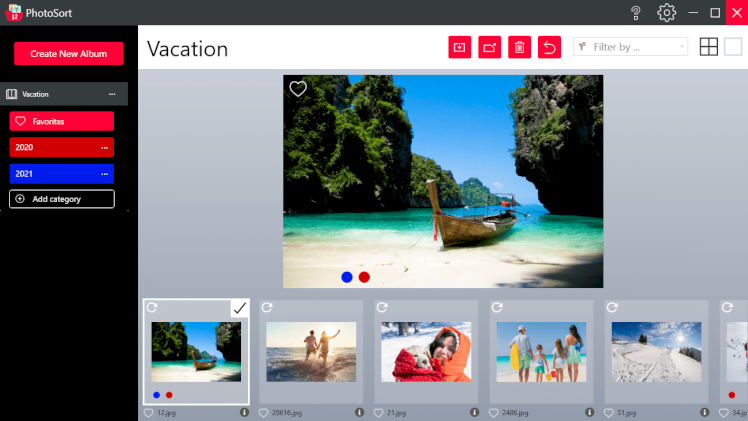Select the snowy mountain trail thumbnail

[x=656, y=352]
